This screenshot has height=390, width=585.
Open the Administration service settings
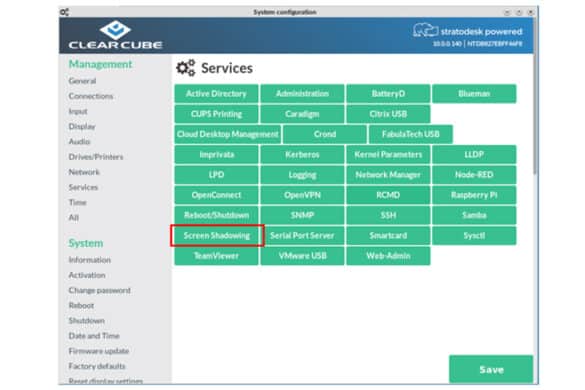(x=302, y=94)
